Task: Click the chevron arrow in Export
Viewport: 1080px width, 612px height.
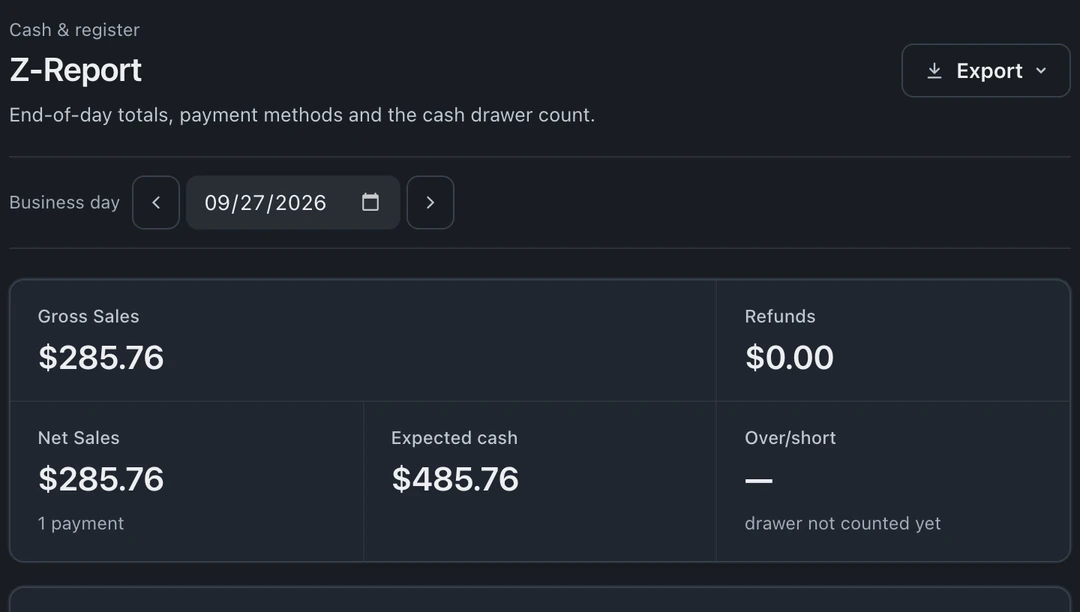Action: [x=1041, y=71]
